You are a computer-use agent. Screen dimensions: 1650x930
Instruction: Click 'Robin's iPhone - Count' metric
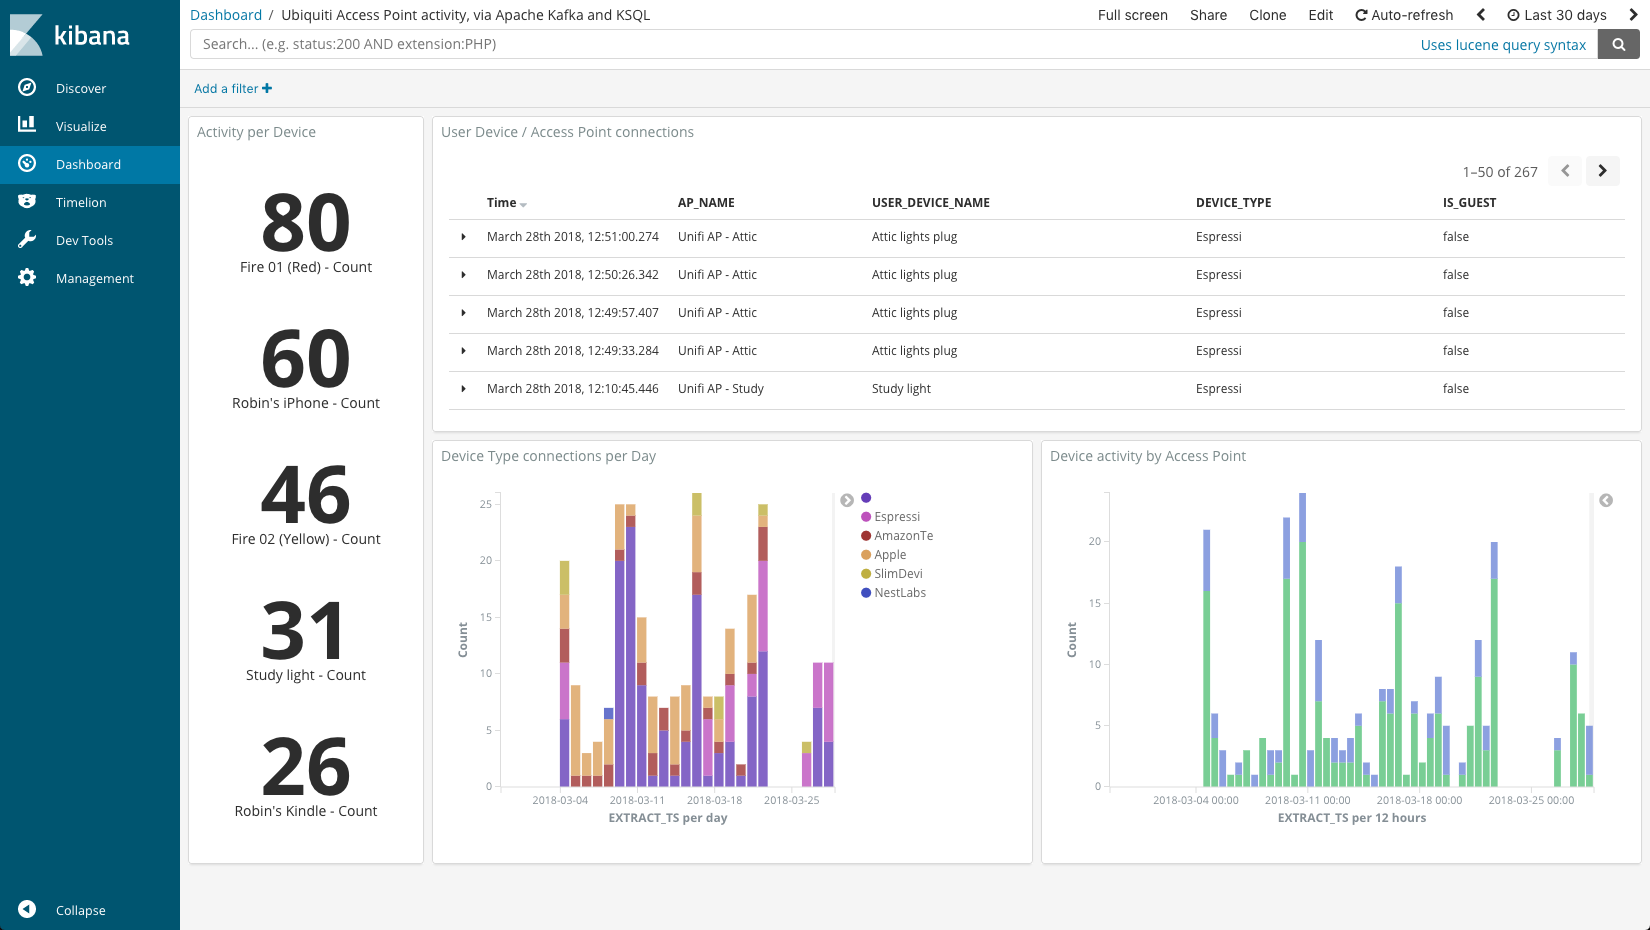click(x=306, y=368)
